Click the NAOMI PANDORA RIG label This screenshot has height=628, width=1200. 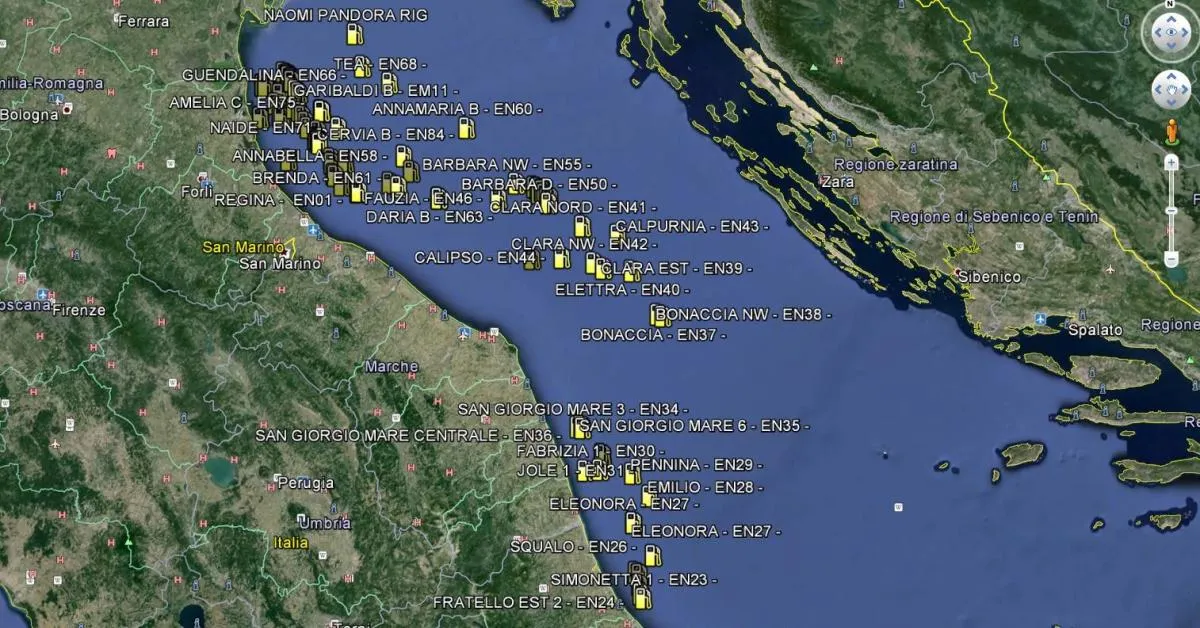click(x=346, y=15)
